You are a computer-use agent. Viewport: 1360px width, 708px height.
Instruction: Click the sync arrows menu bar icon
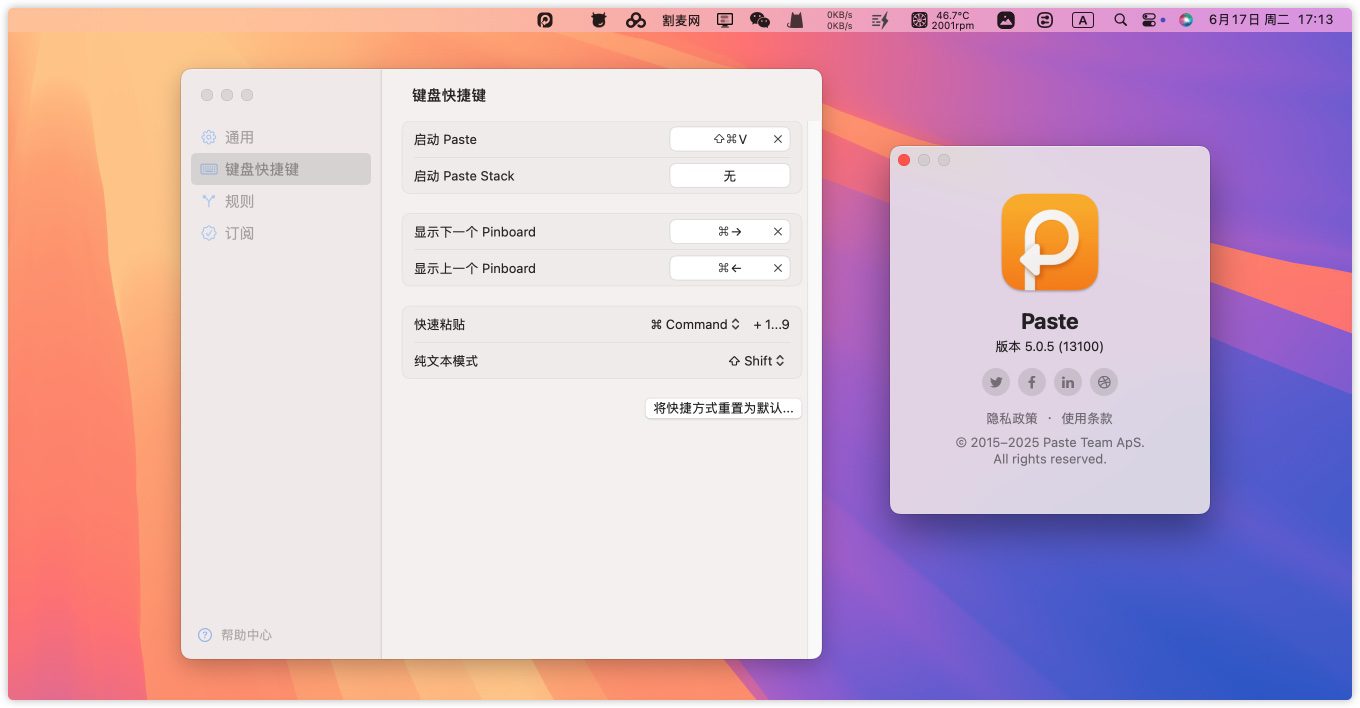[1045, 19]
